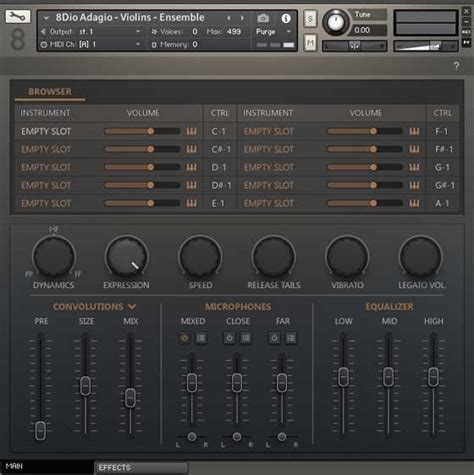
Task: Click keyboard icon in D#-1 slot row
Action: (191, 185)
